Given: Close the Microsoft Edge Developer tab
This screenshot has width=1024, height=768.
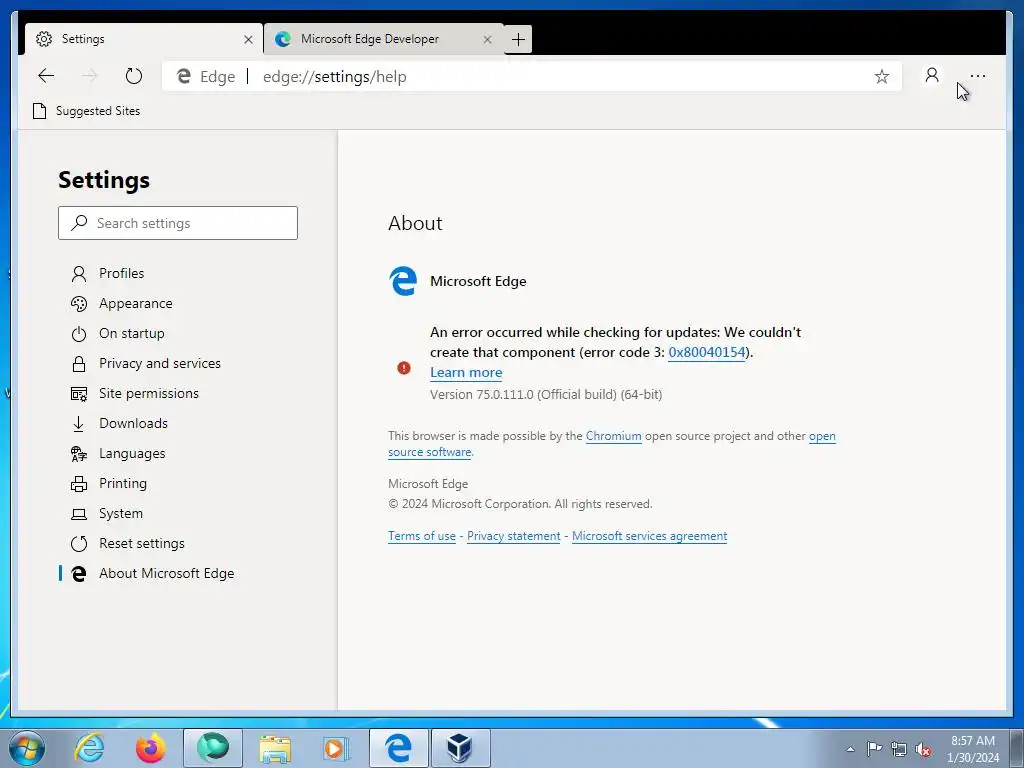Looking at the screenshot, I should [487, 39].
